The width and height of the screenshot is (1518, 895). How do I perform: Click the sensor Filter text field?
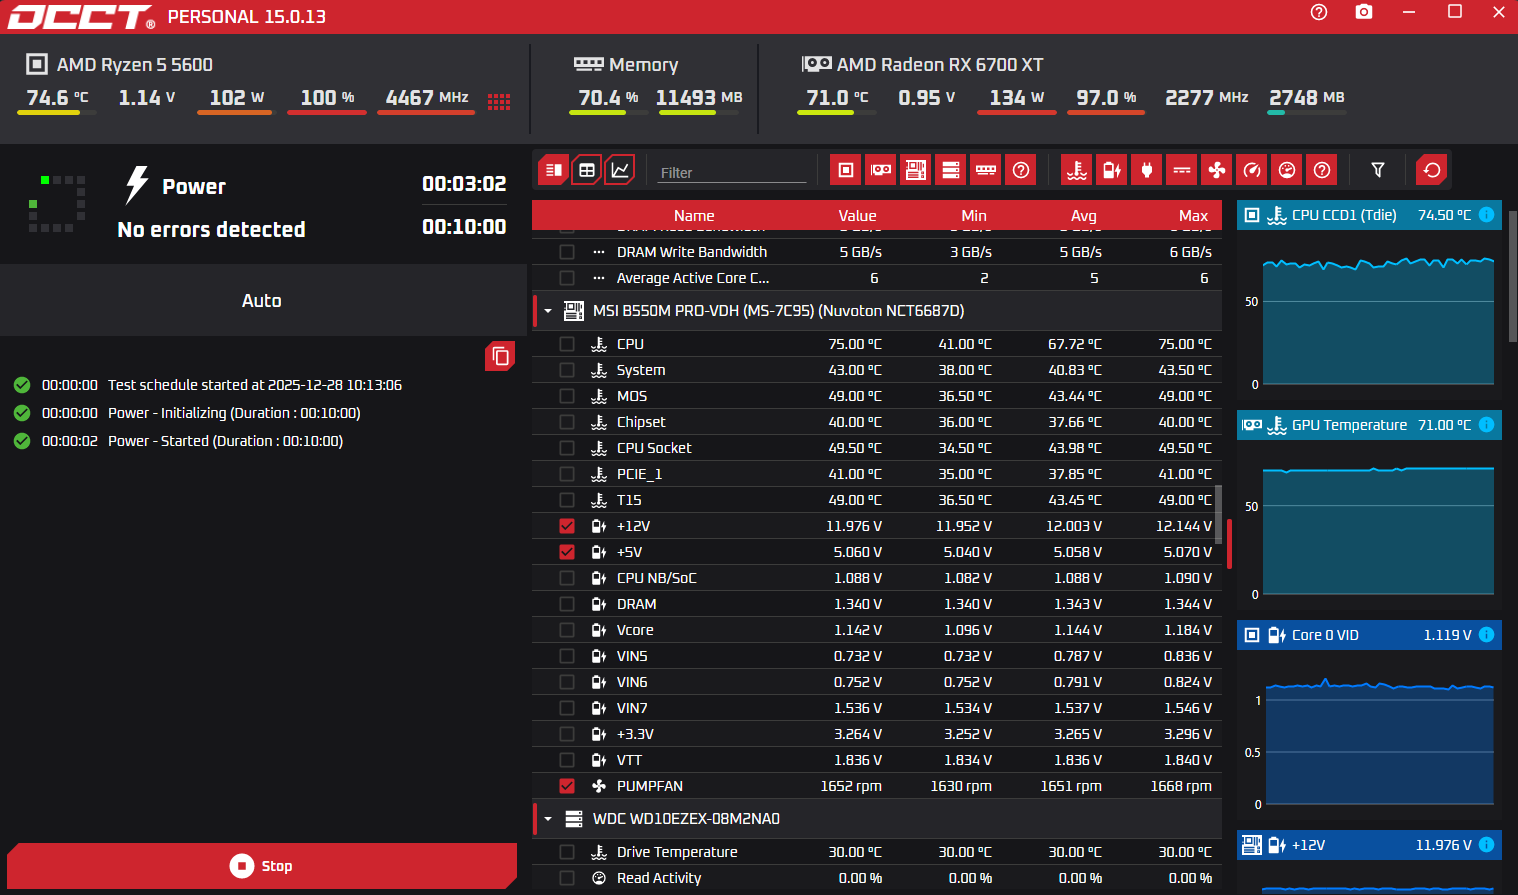click(x=733, y=172)
